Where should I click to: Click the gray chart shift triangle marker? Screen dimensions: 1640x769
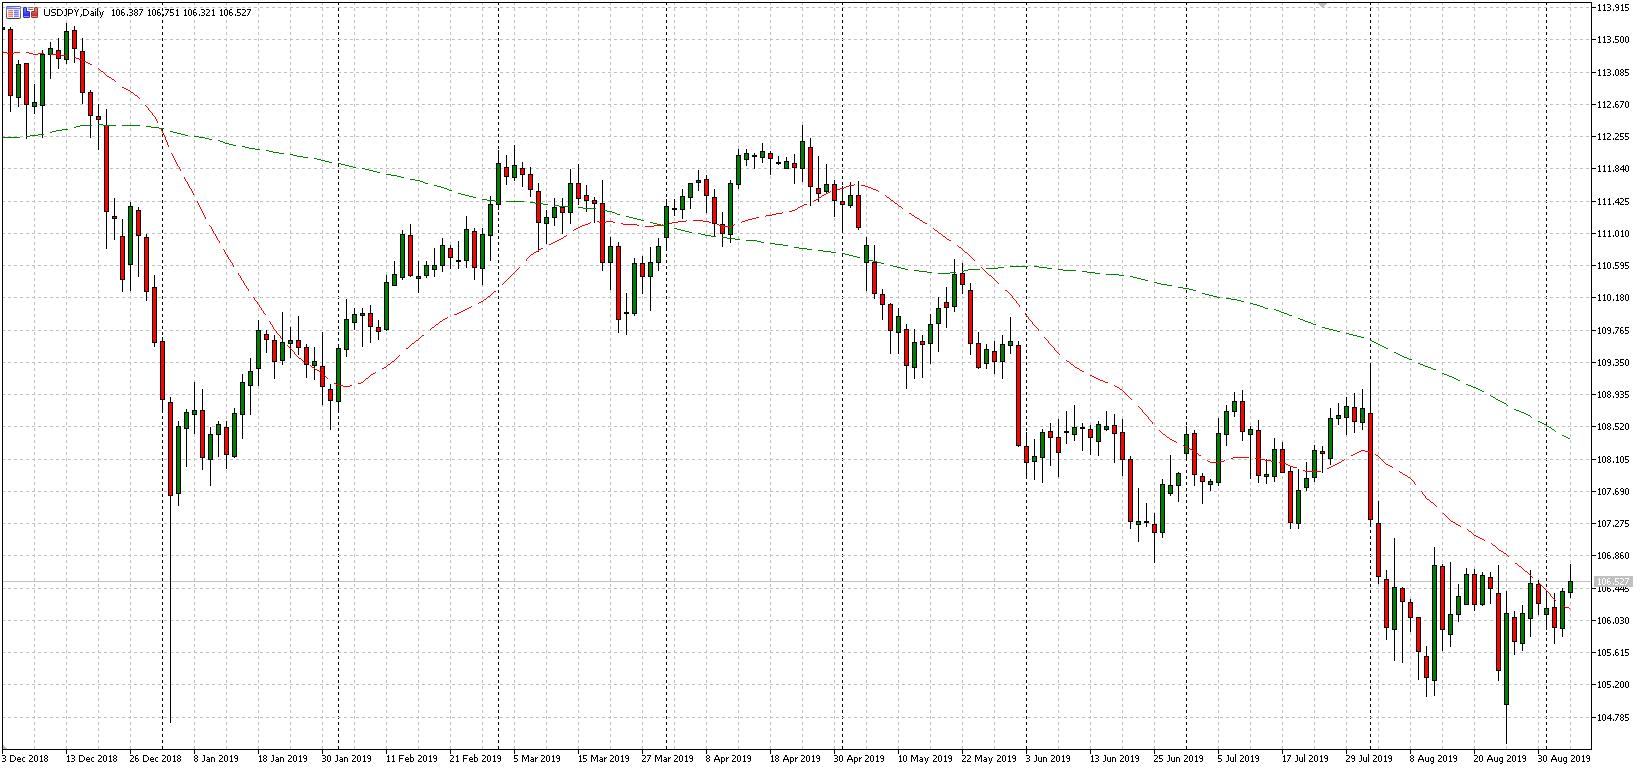click(x=1322, y=5)
